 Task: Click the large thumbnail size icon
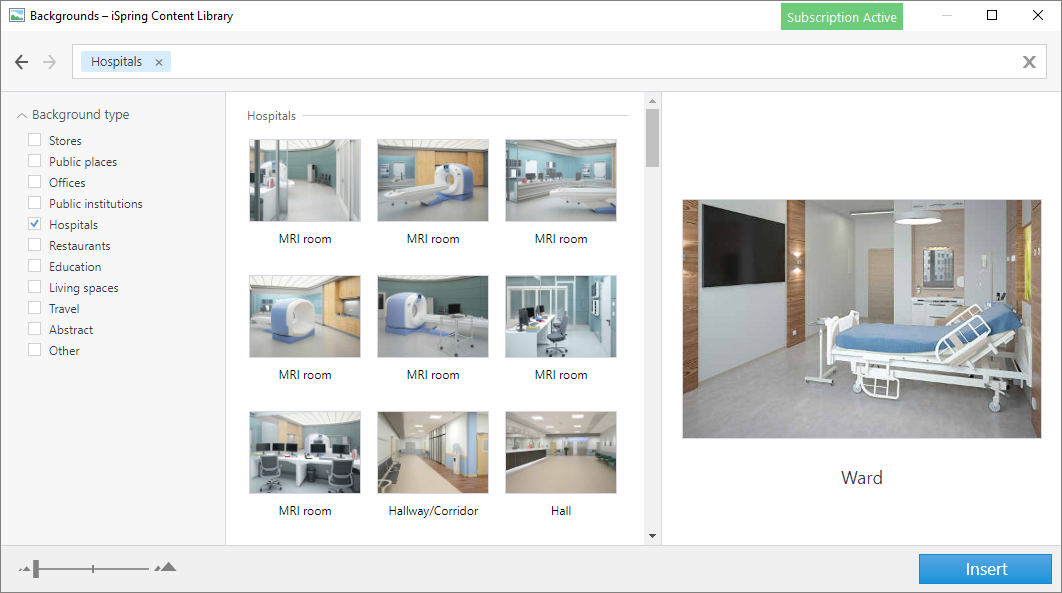tap(166, 568)
